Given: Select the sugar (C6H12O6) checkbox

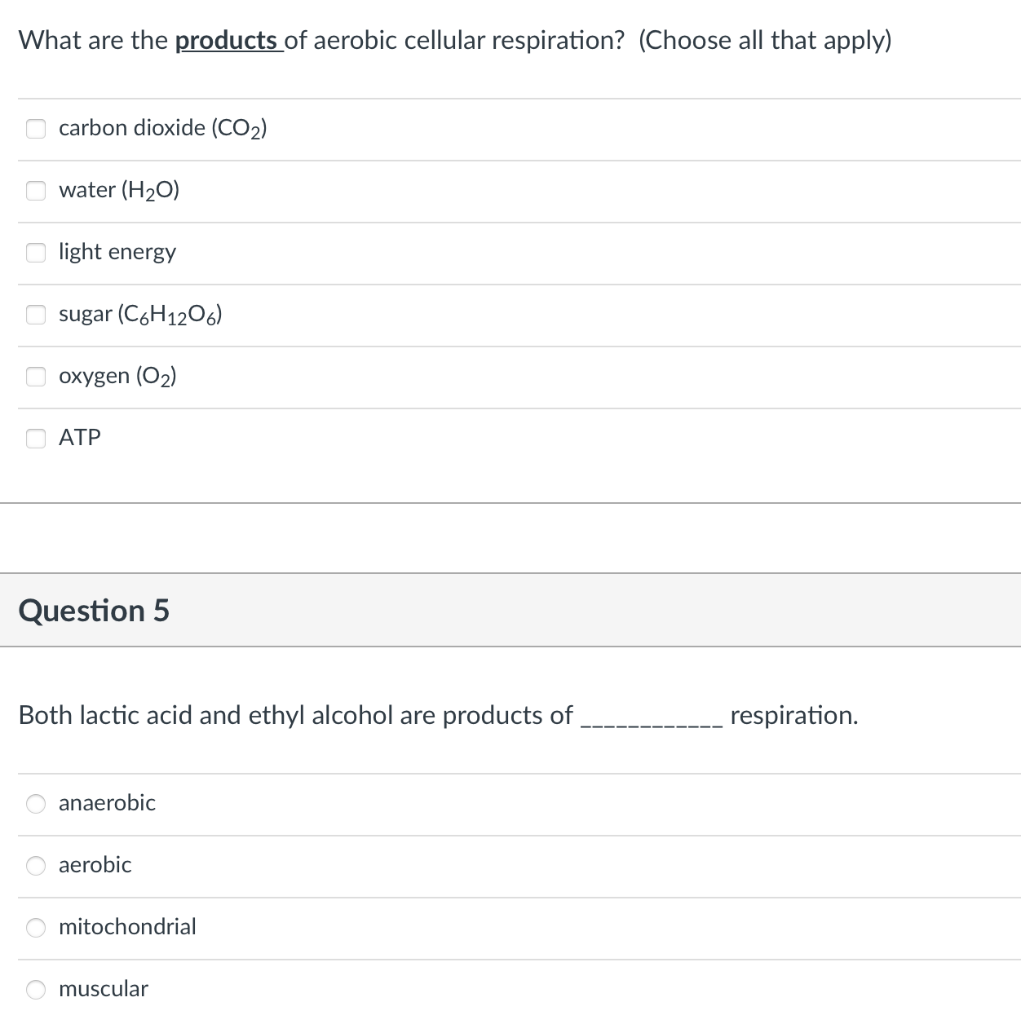Looking at the screenshot, I should tap(36, 315).
